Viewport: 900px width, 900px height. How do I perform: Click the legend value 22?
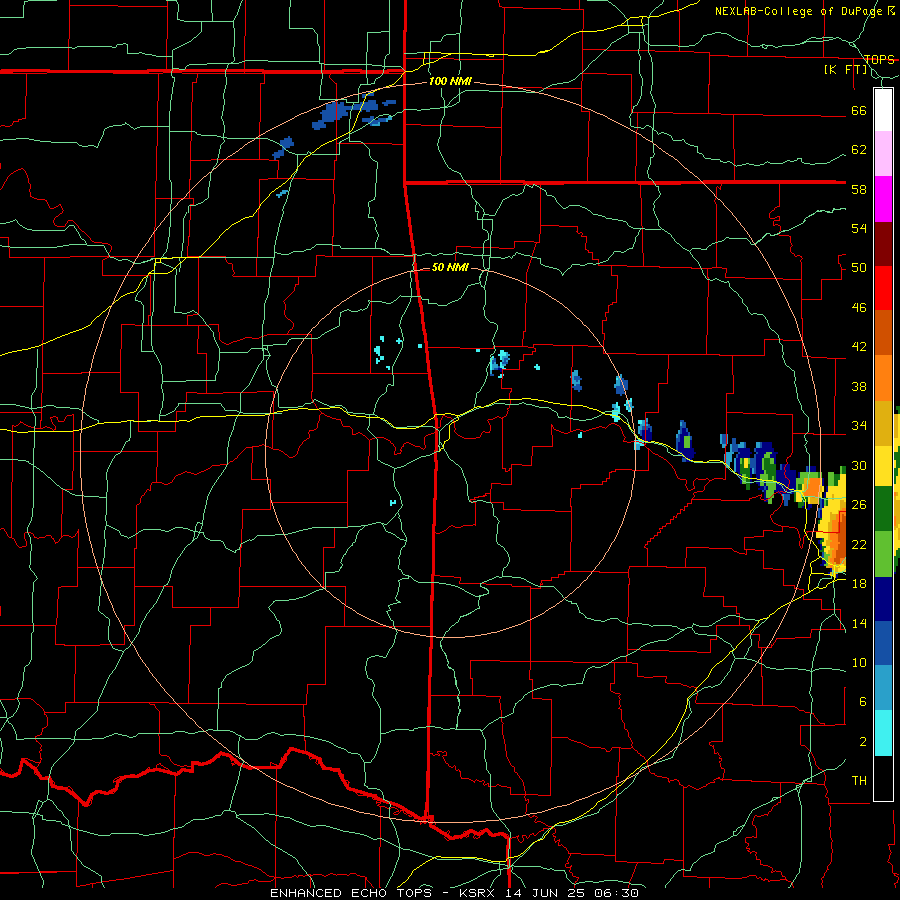tap(859, 544)
